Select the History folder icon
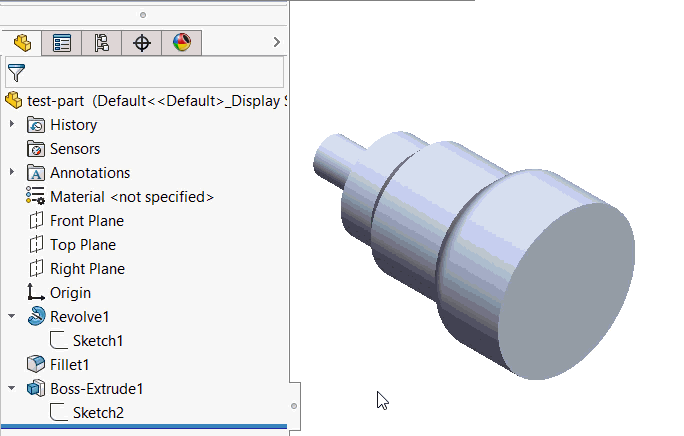The height and width of the screenshot is (436, 684). (36, 125)
